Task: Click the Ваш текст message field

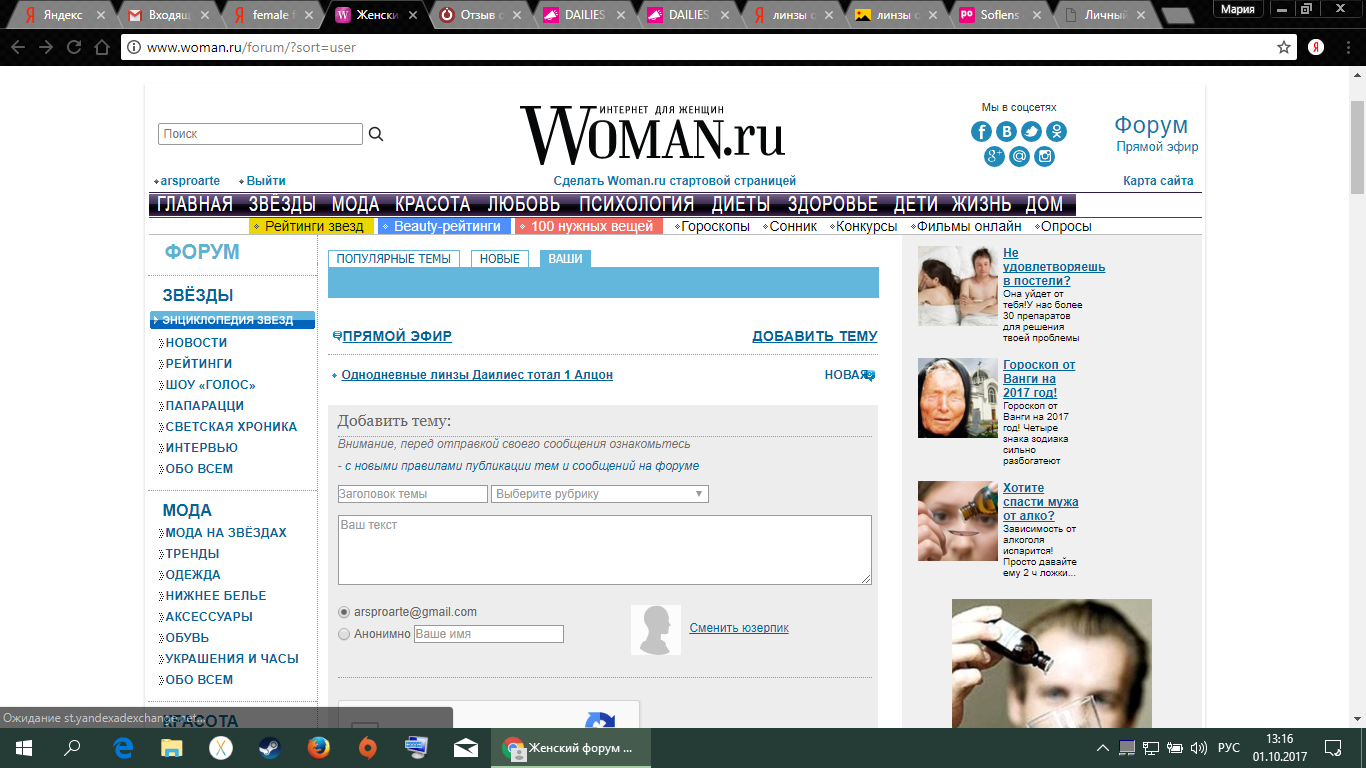Action: (x=604, y=550)
